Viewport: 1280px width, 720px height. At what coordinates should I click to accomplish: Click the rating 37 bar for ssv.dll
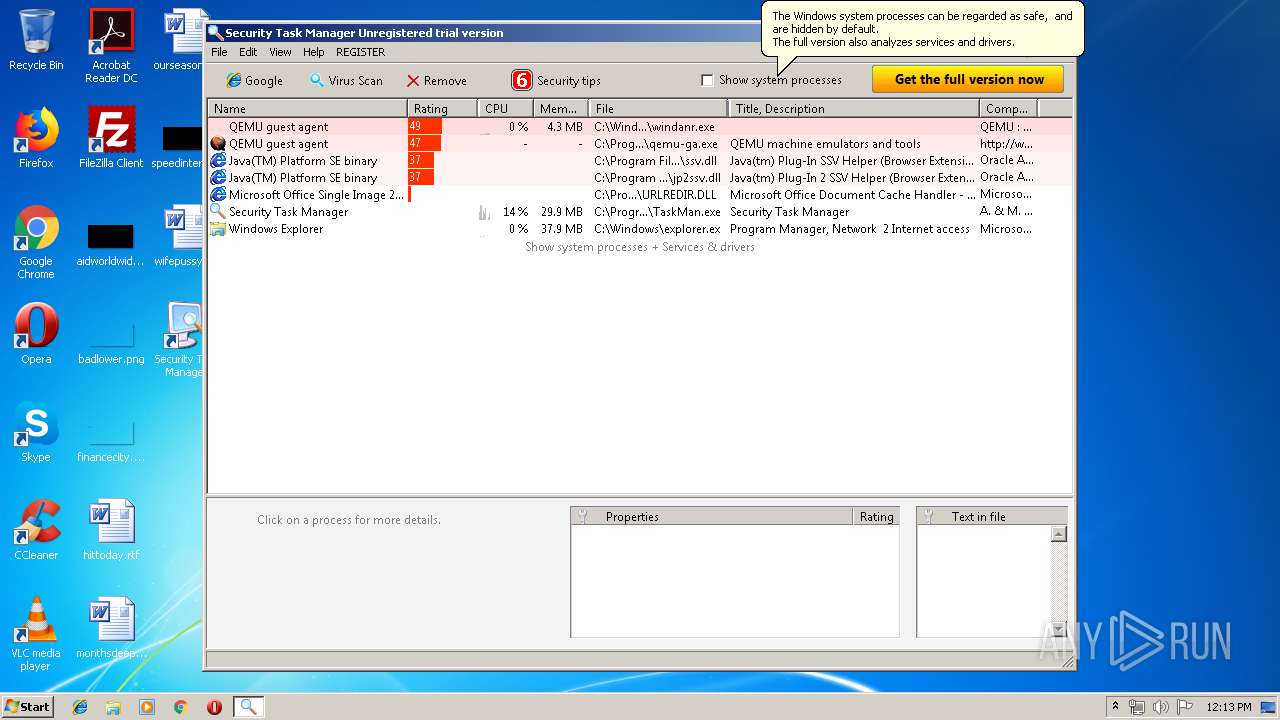[421, 161]
